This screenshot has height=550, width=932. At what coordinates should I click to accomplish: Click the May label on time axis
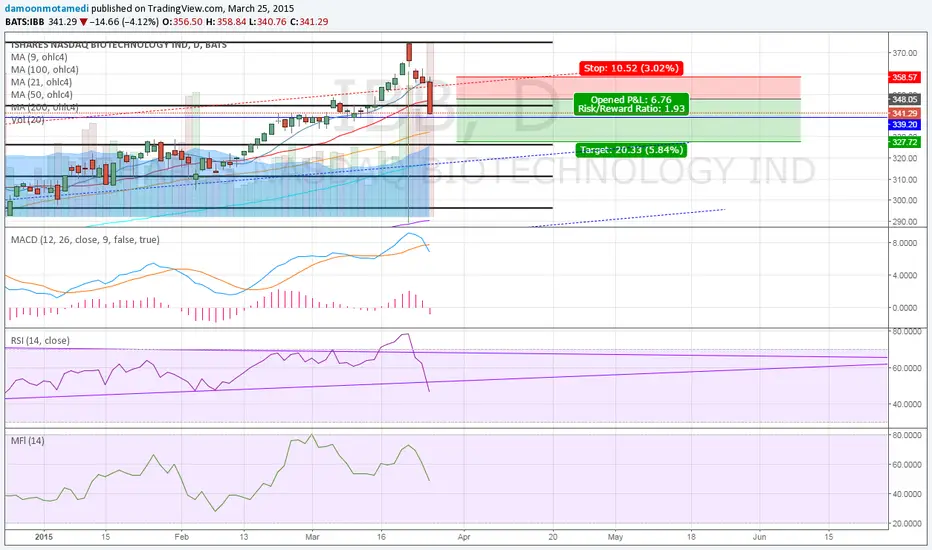tap(615, 537)
